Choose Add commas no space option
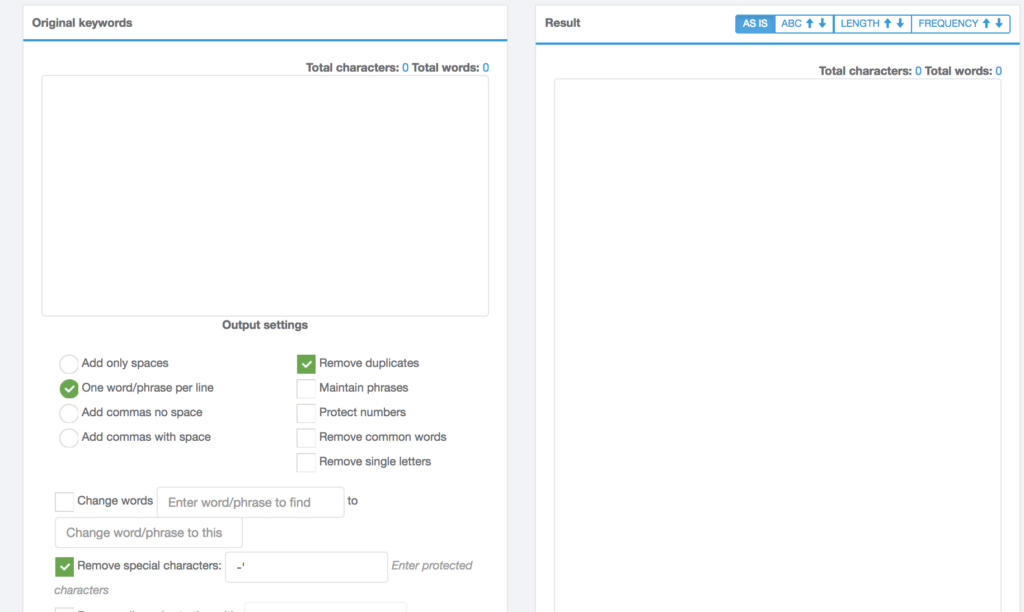The width and height of the screenshot is (1024, 612). coord(69,413)
